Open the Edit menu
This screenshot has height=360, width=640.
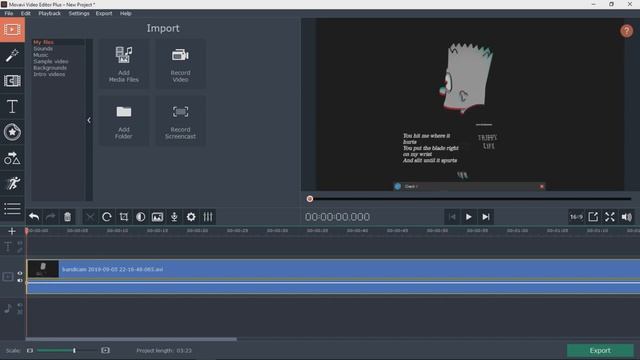(25, 13)
